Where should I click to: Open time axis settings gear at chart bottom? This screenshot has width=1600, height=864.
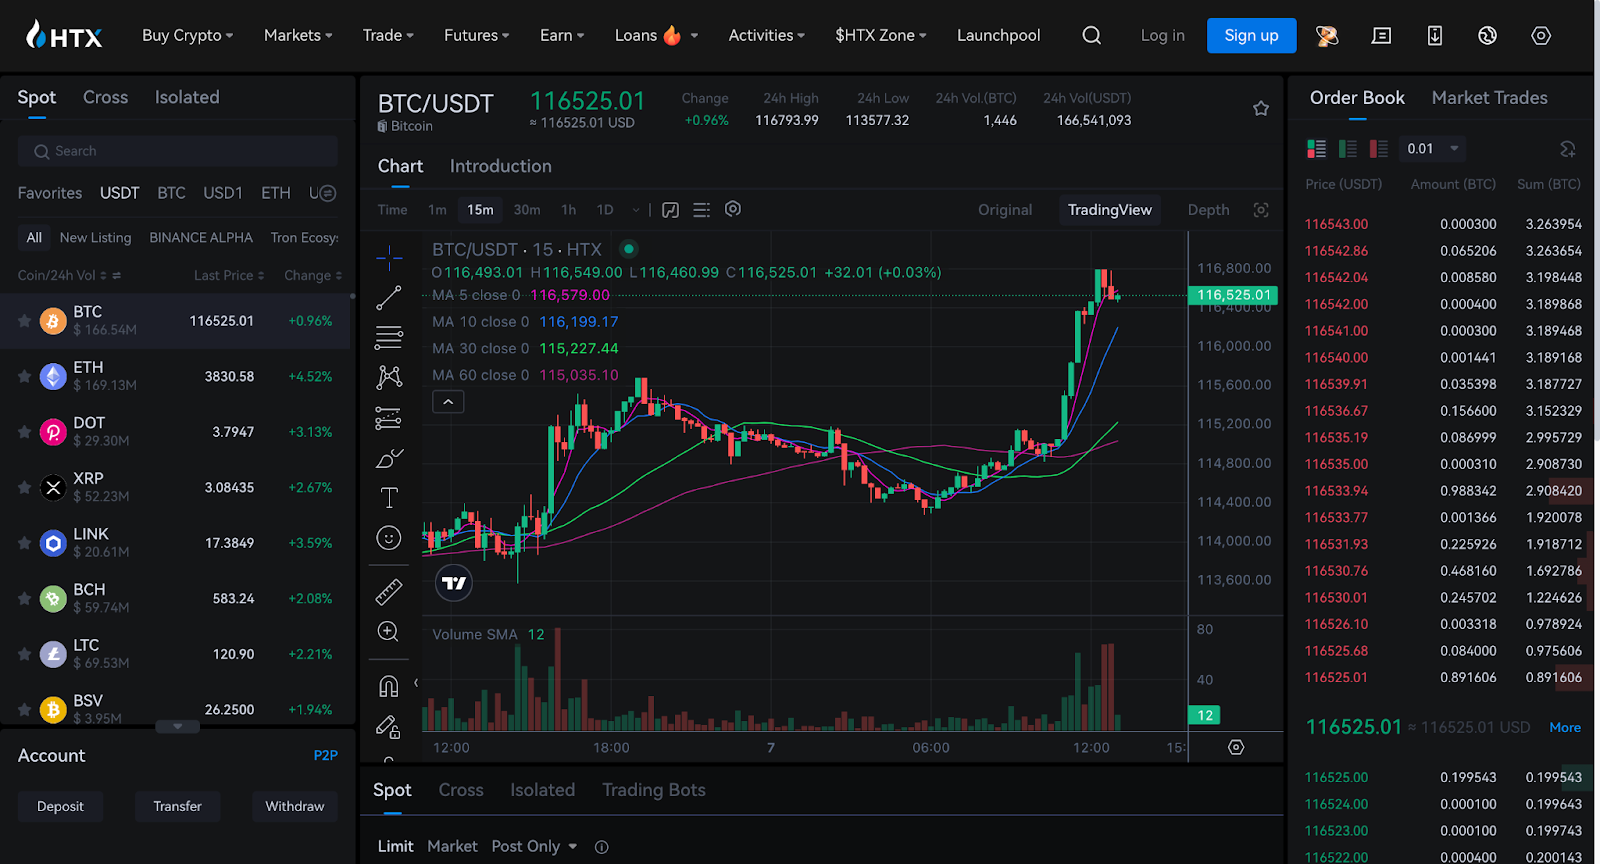point(1236,747)
